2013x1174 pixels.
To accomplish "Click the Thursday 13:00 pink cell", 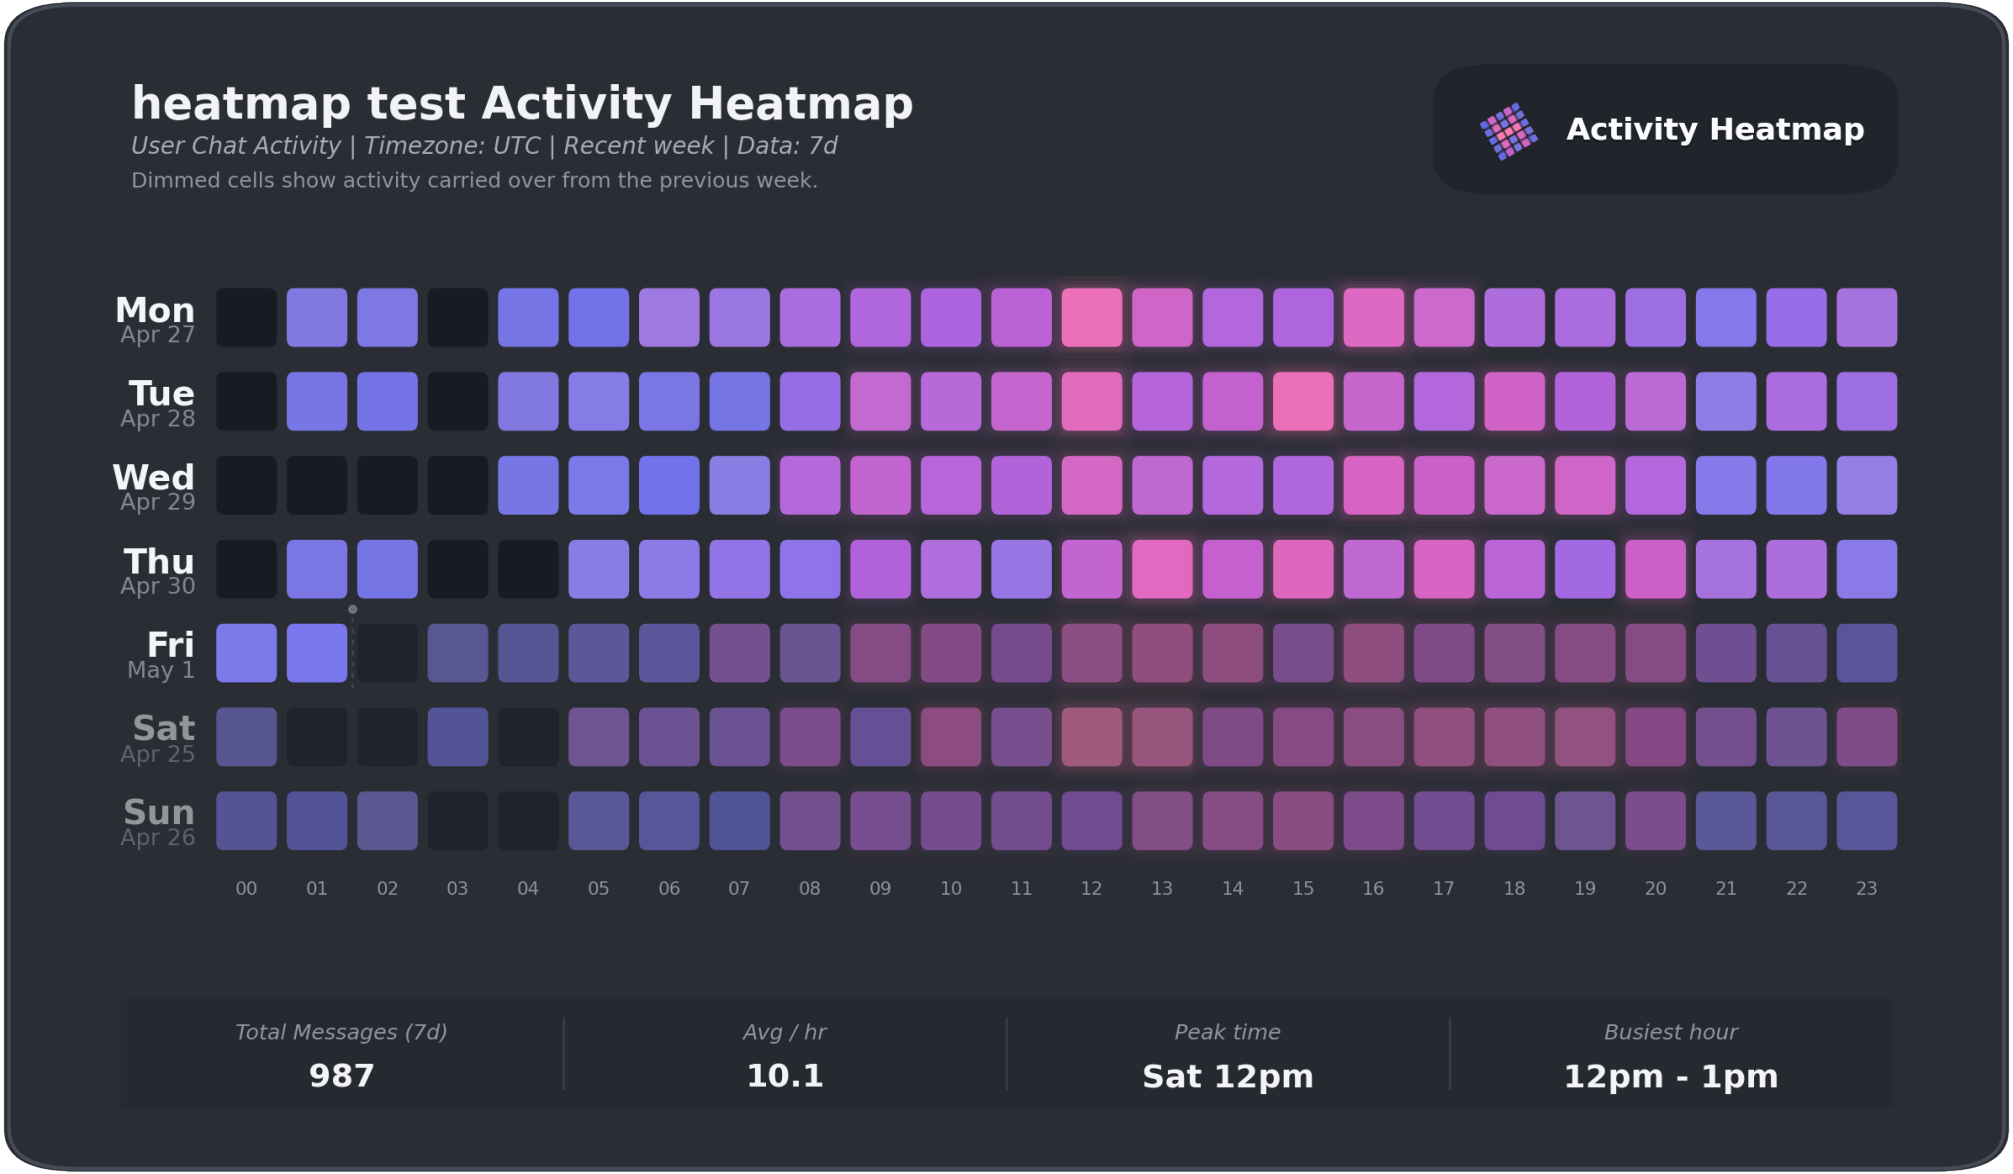I will pyautogui.click(x=1162, y=569).
